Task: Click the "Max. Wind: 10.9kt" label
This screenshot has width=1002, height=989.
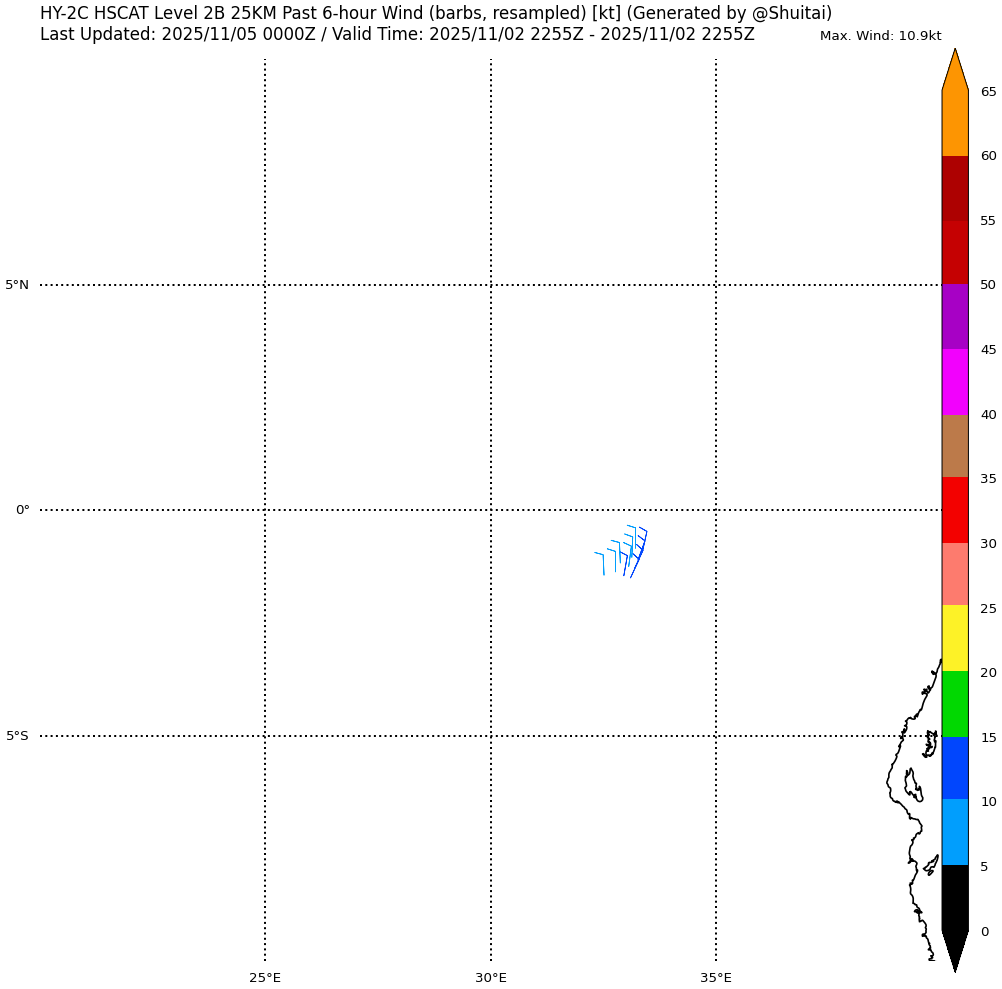Action: (x=880, y=36)
